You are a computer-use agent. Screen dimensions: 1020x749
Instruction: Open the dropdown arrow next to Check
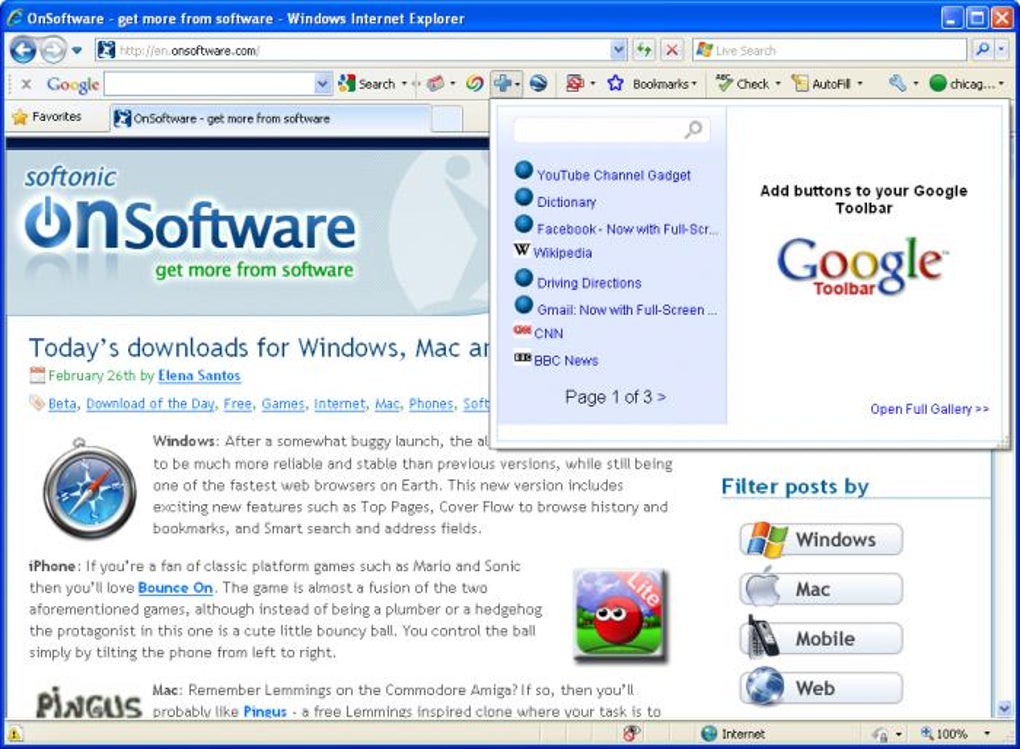[x=778, y=84]
